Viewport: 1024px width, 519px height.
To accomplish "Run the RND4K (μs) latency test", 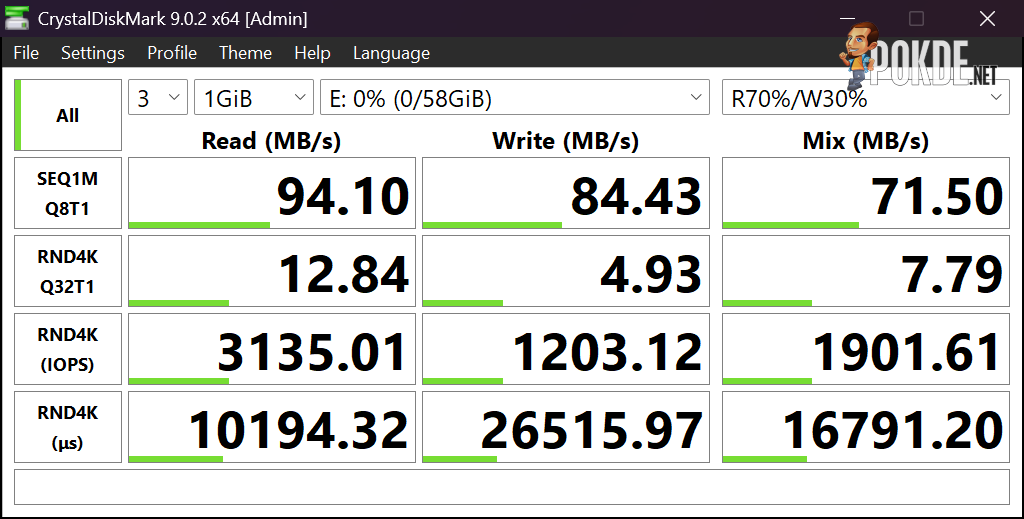I will [68, 427].
